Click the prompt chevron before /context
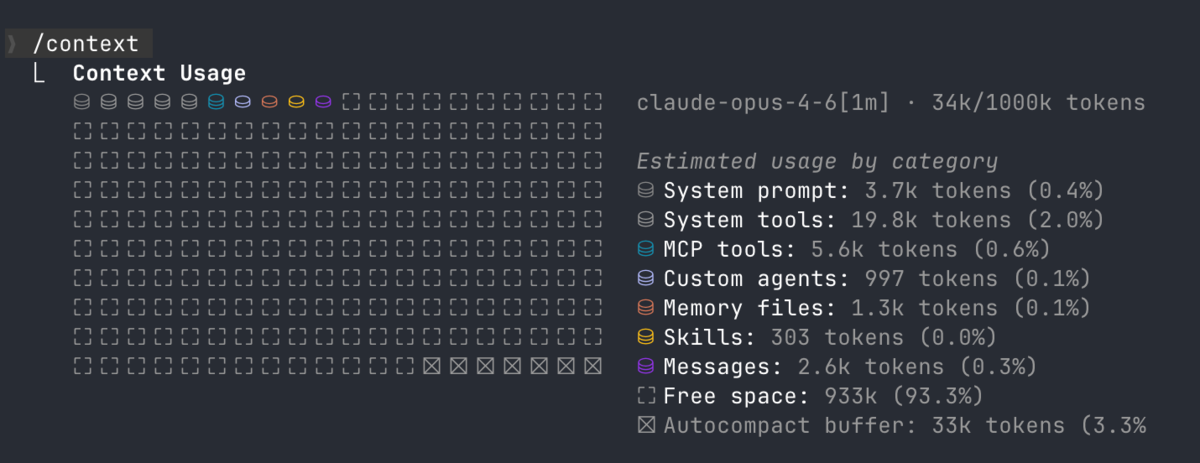The image size is (1200, 463). (12, 43)
